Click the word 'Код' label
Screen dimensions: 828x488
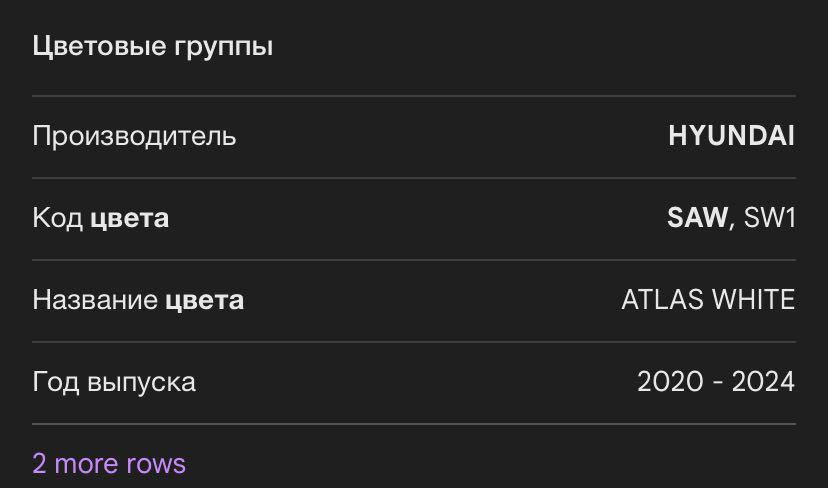click(58, 218)
